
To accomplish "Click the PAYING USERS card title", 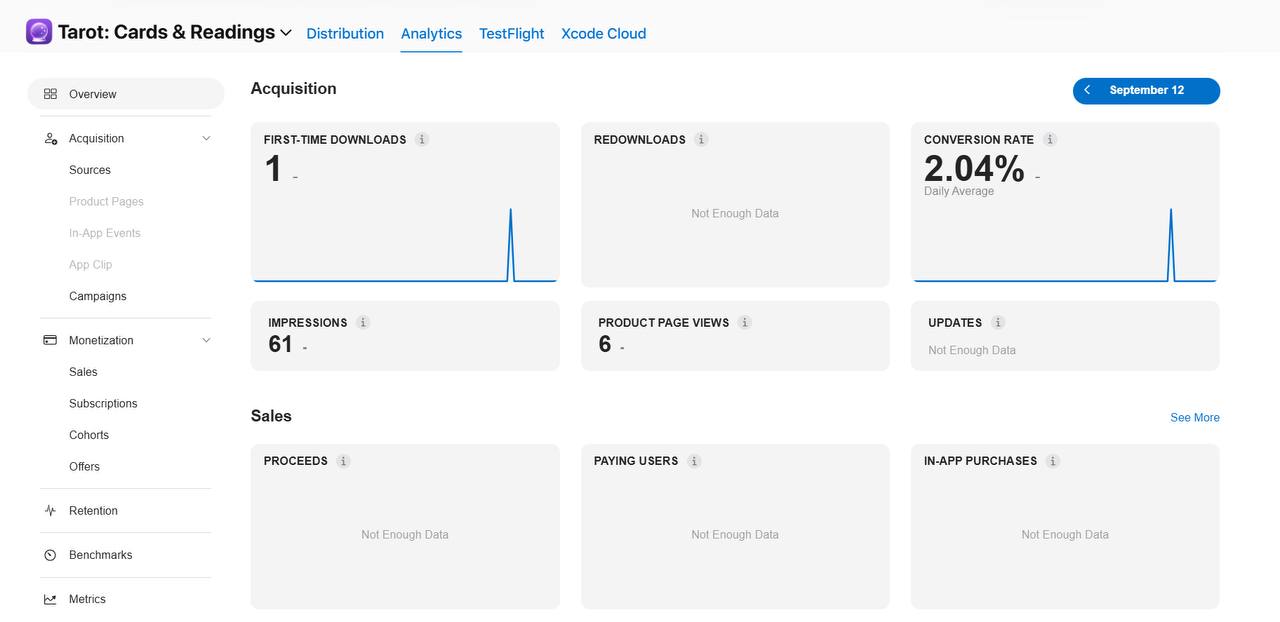I will tap(636, 461).
